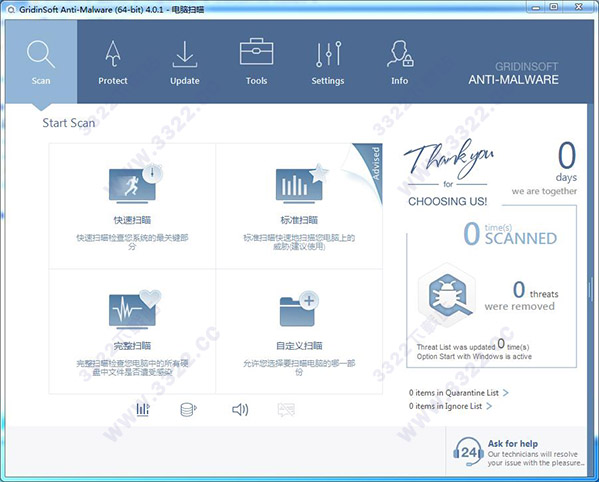599x482 pixels.
Task: Switch to the Scan tab label
Action: point(41,81)
